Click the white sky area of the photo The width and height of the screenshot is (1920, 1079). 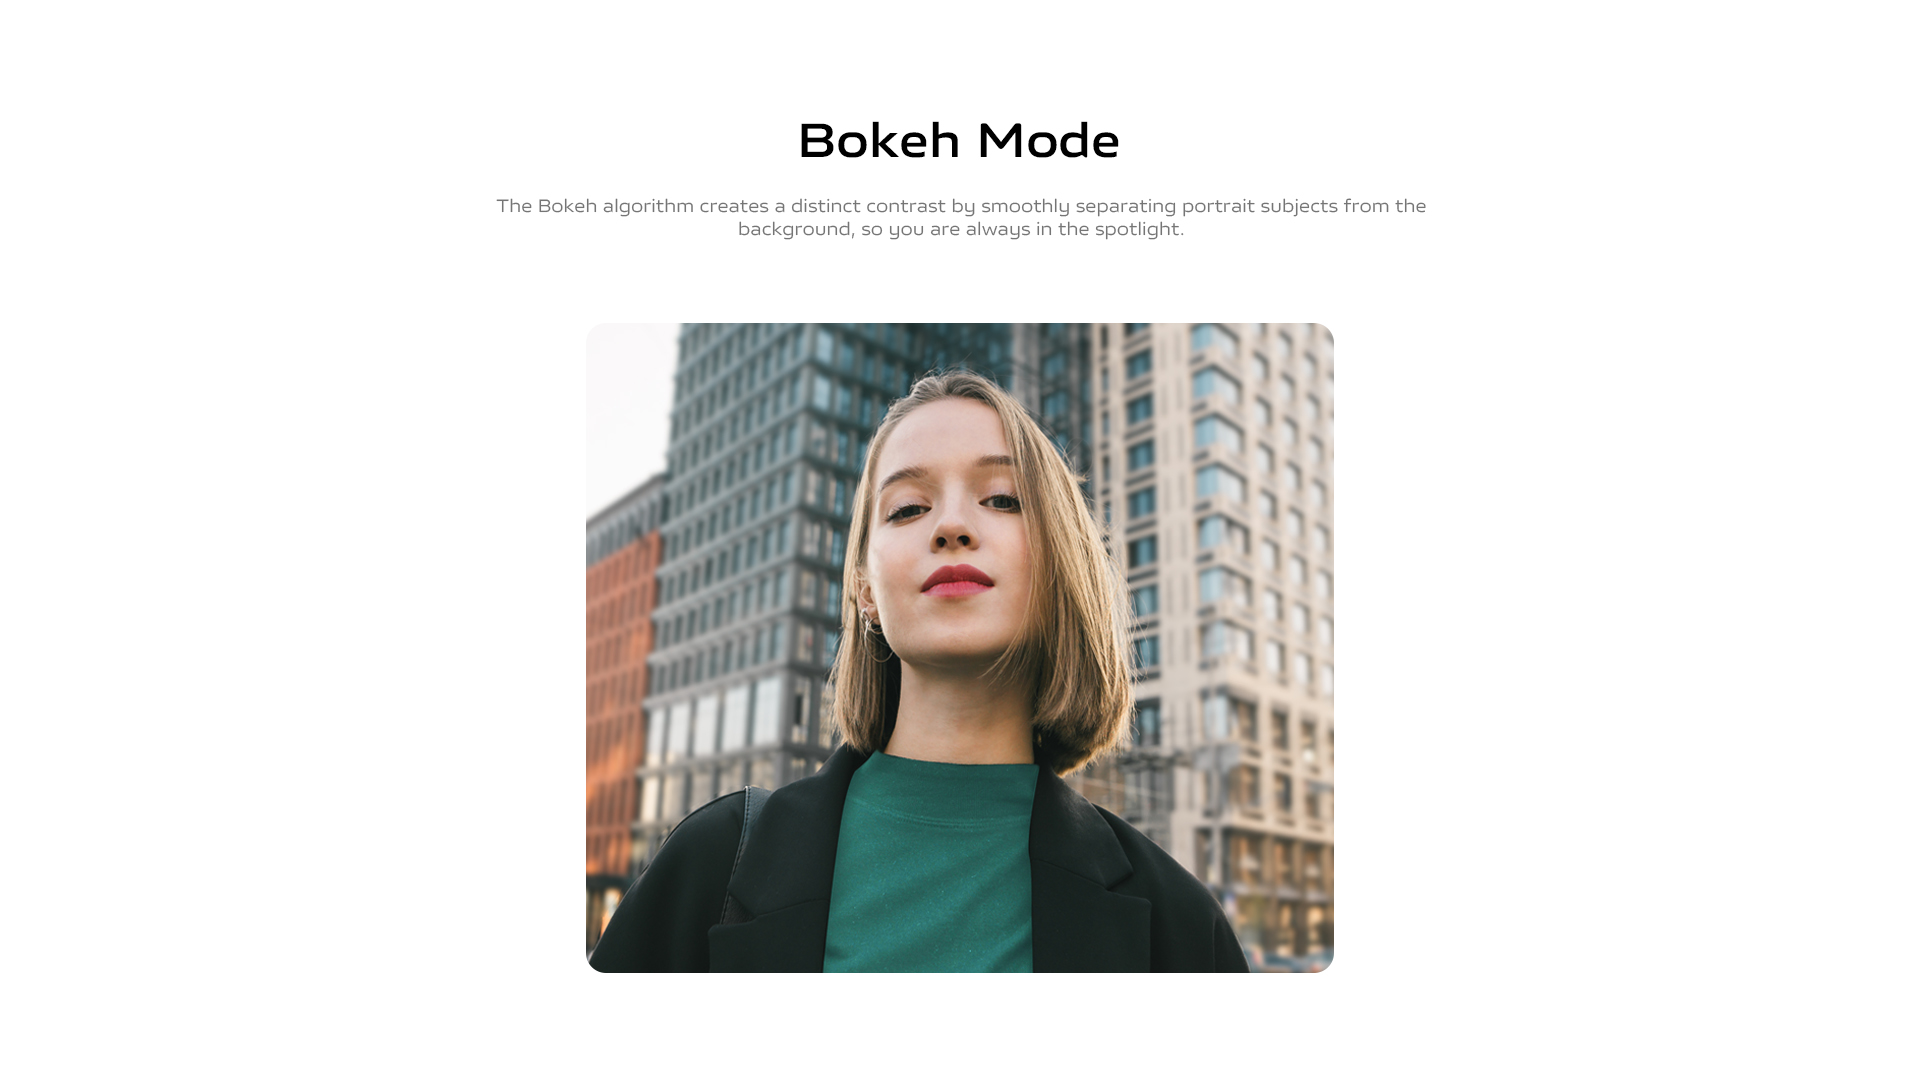click(628, 400)
